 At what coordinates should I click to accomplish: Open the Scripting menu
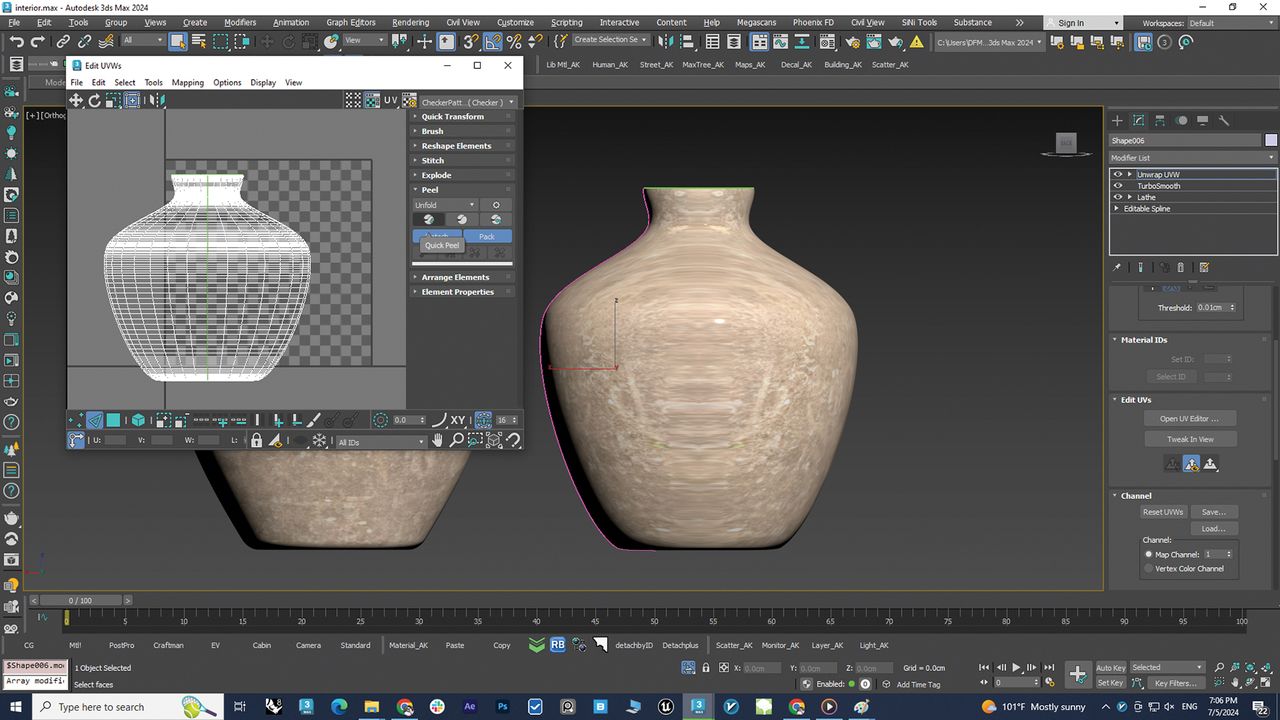click(x=567, y=22)
